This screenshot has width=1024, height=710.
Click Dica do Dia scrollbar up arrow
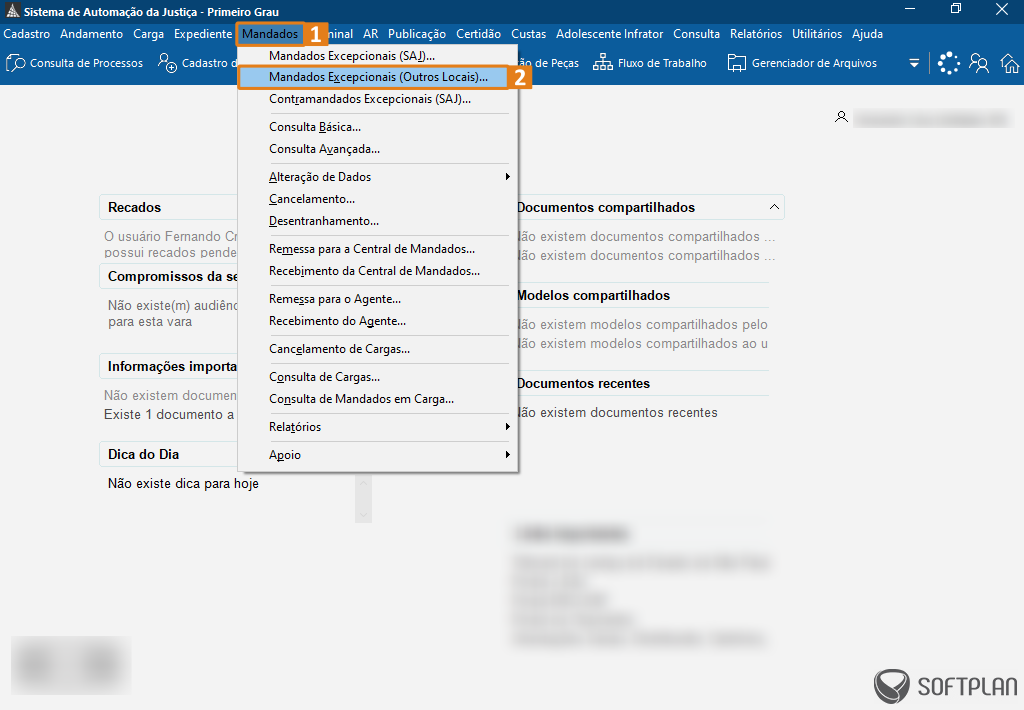pos(364,483)
